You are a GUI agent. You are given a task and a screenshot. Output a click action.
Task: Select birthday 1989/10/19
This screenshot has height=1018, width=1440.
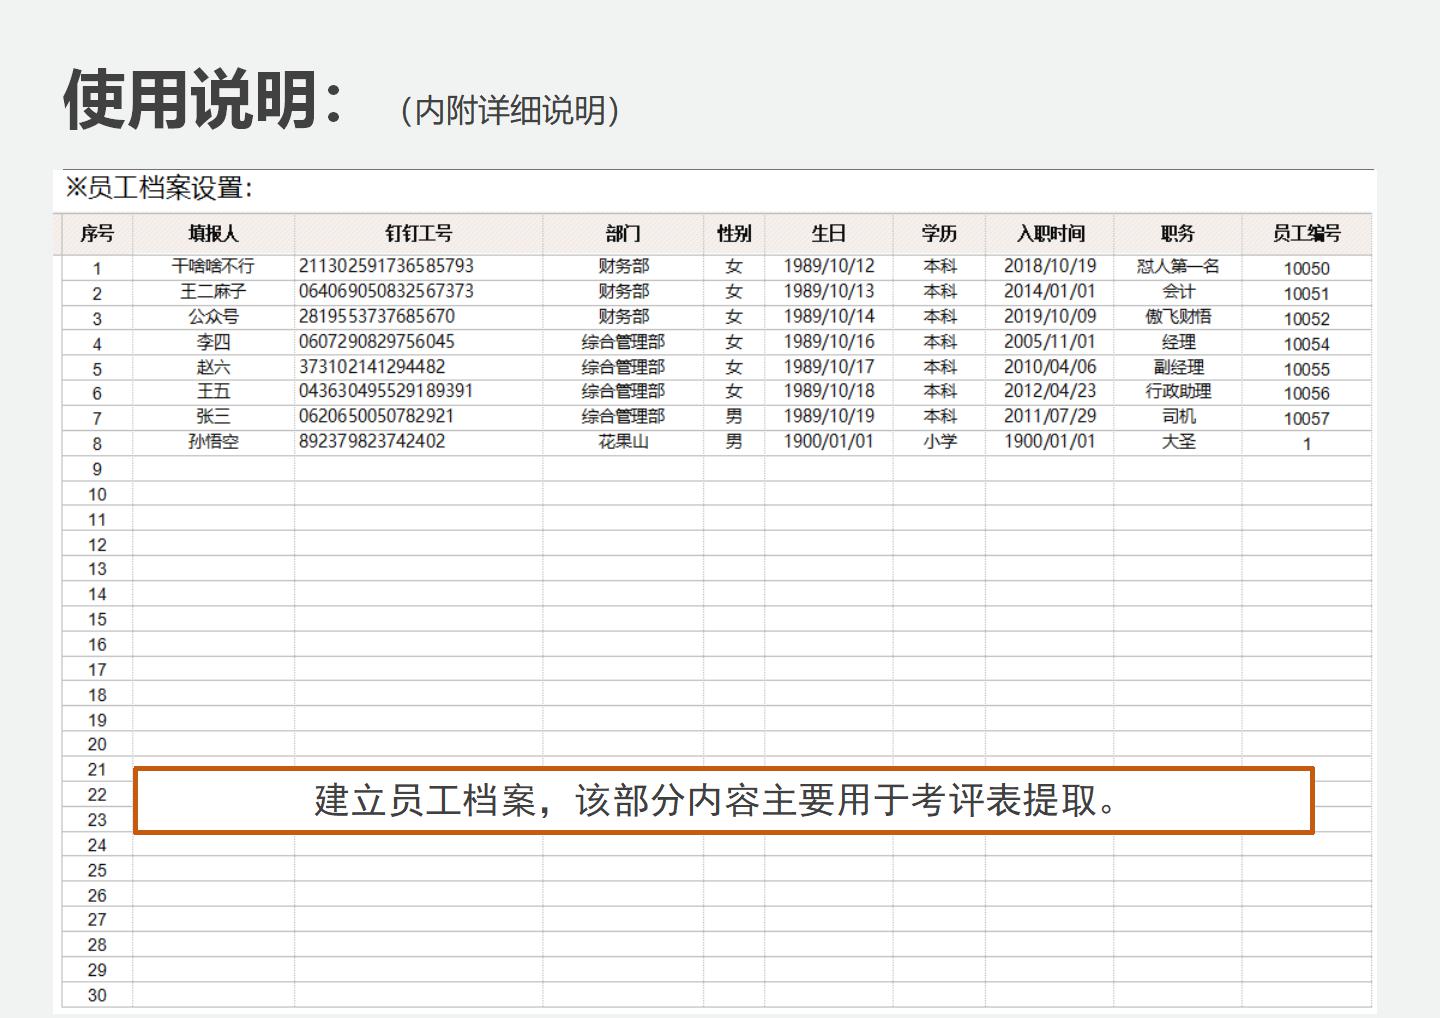pos(829,416)
